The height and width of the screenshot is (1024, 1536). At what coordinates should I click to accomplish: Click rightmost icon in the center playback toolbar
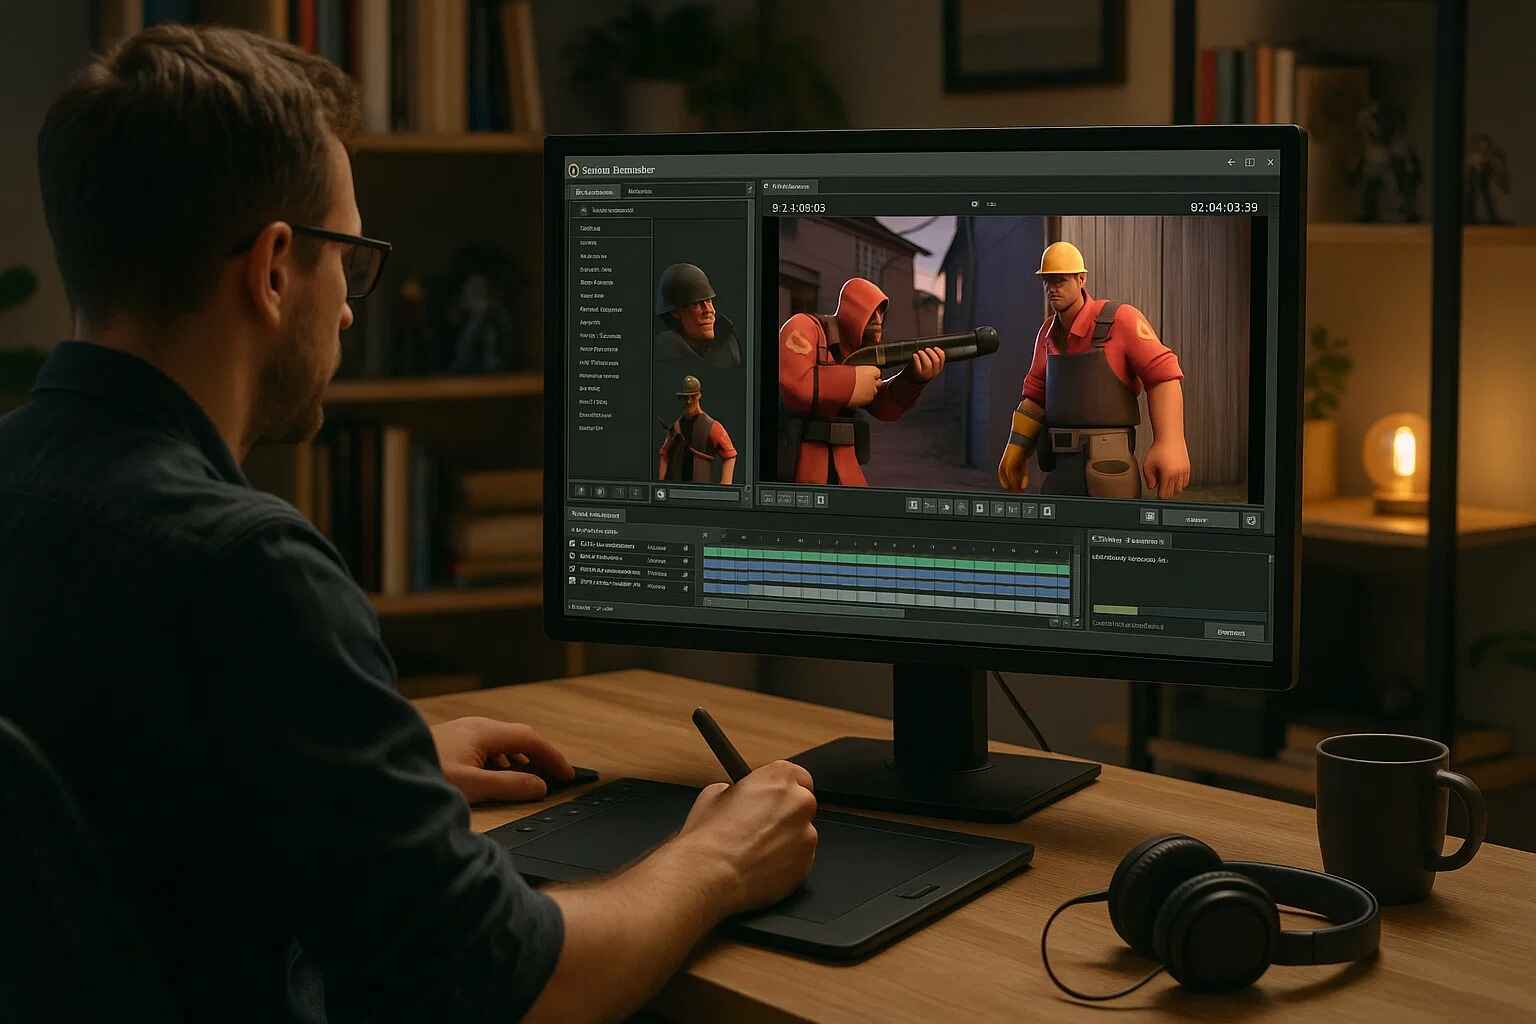pyautogui.click(x=1048, y=511)
